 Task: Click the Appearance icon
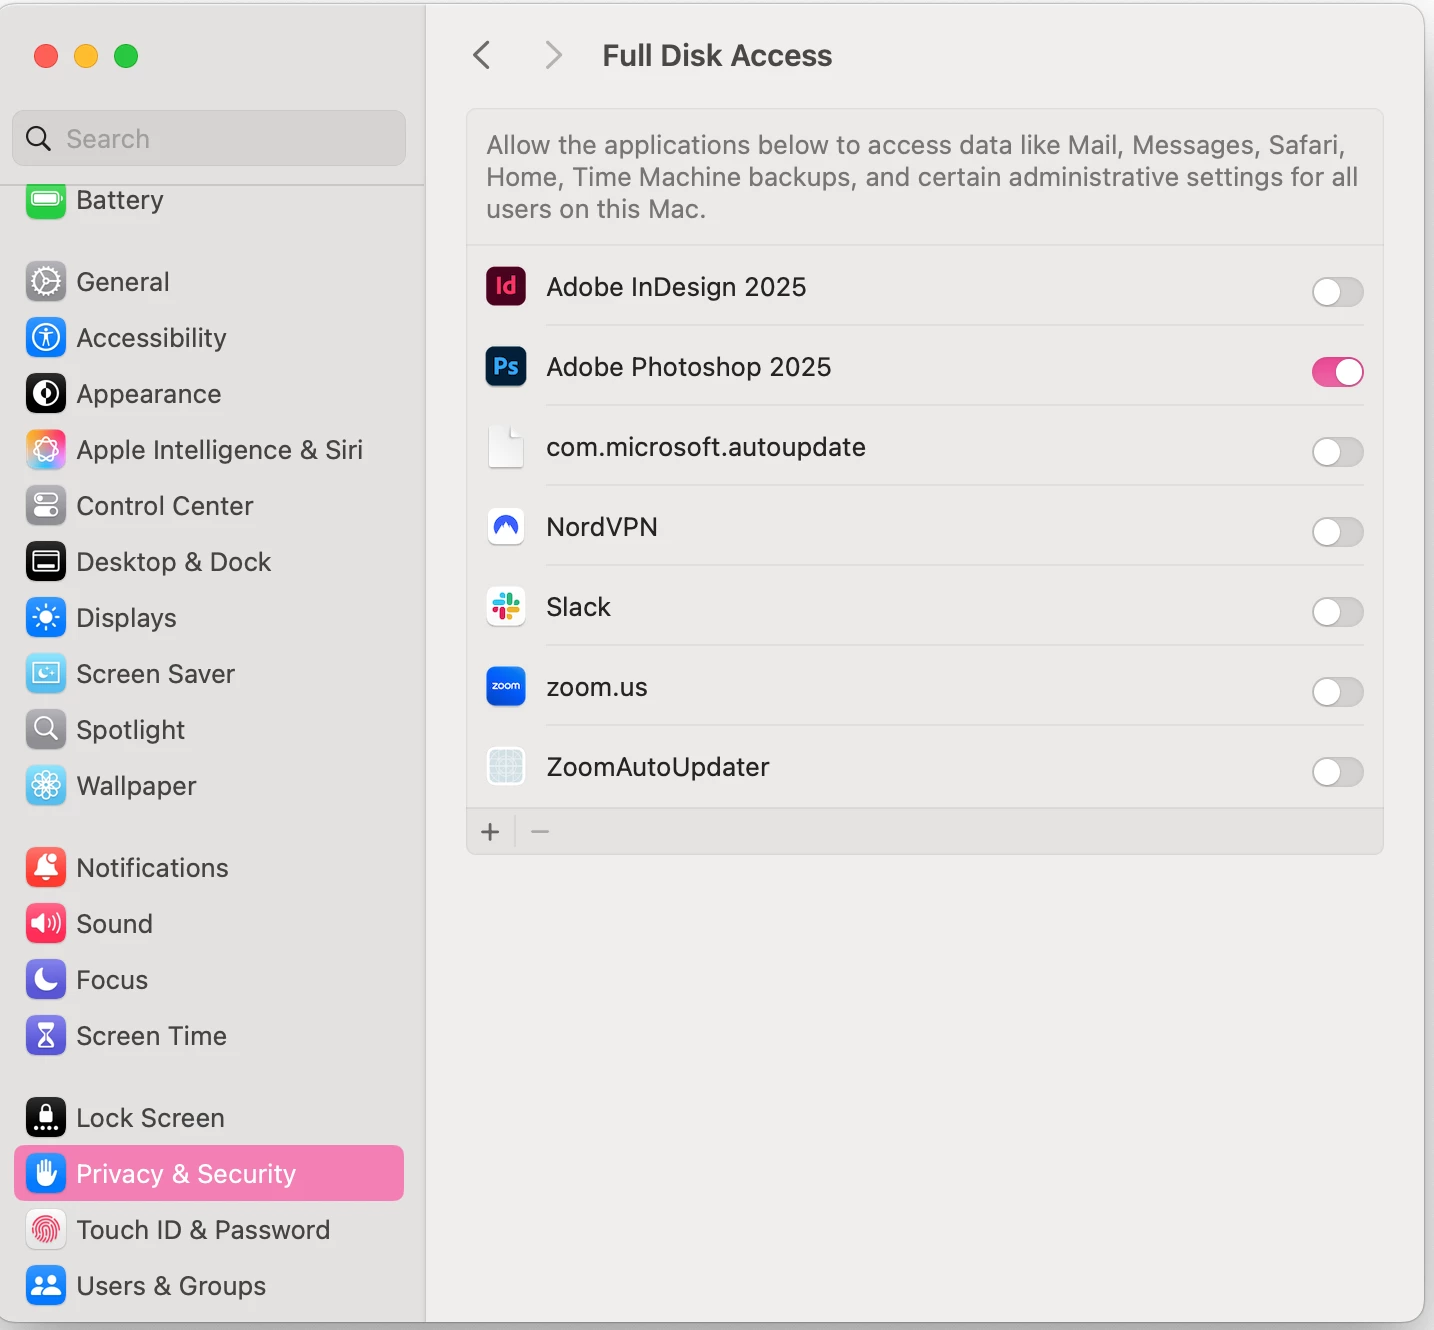(46, 394)
